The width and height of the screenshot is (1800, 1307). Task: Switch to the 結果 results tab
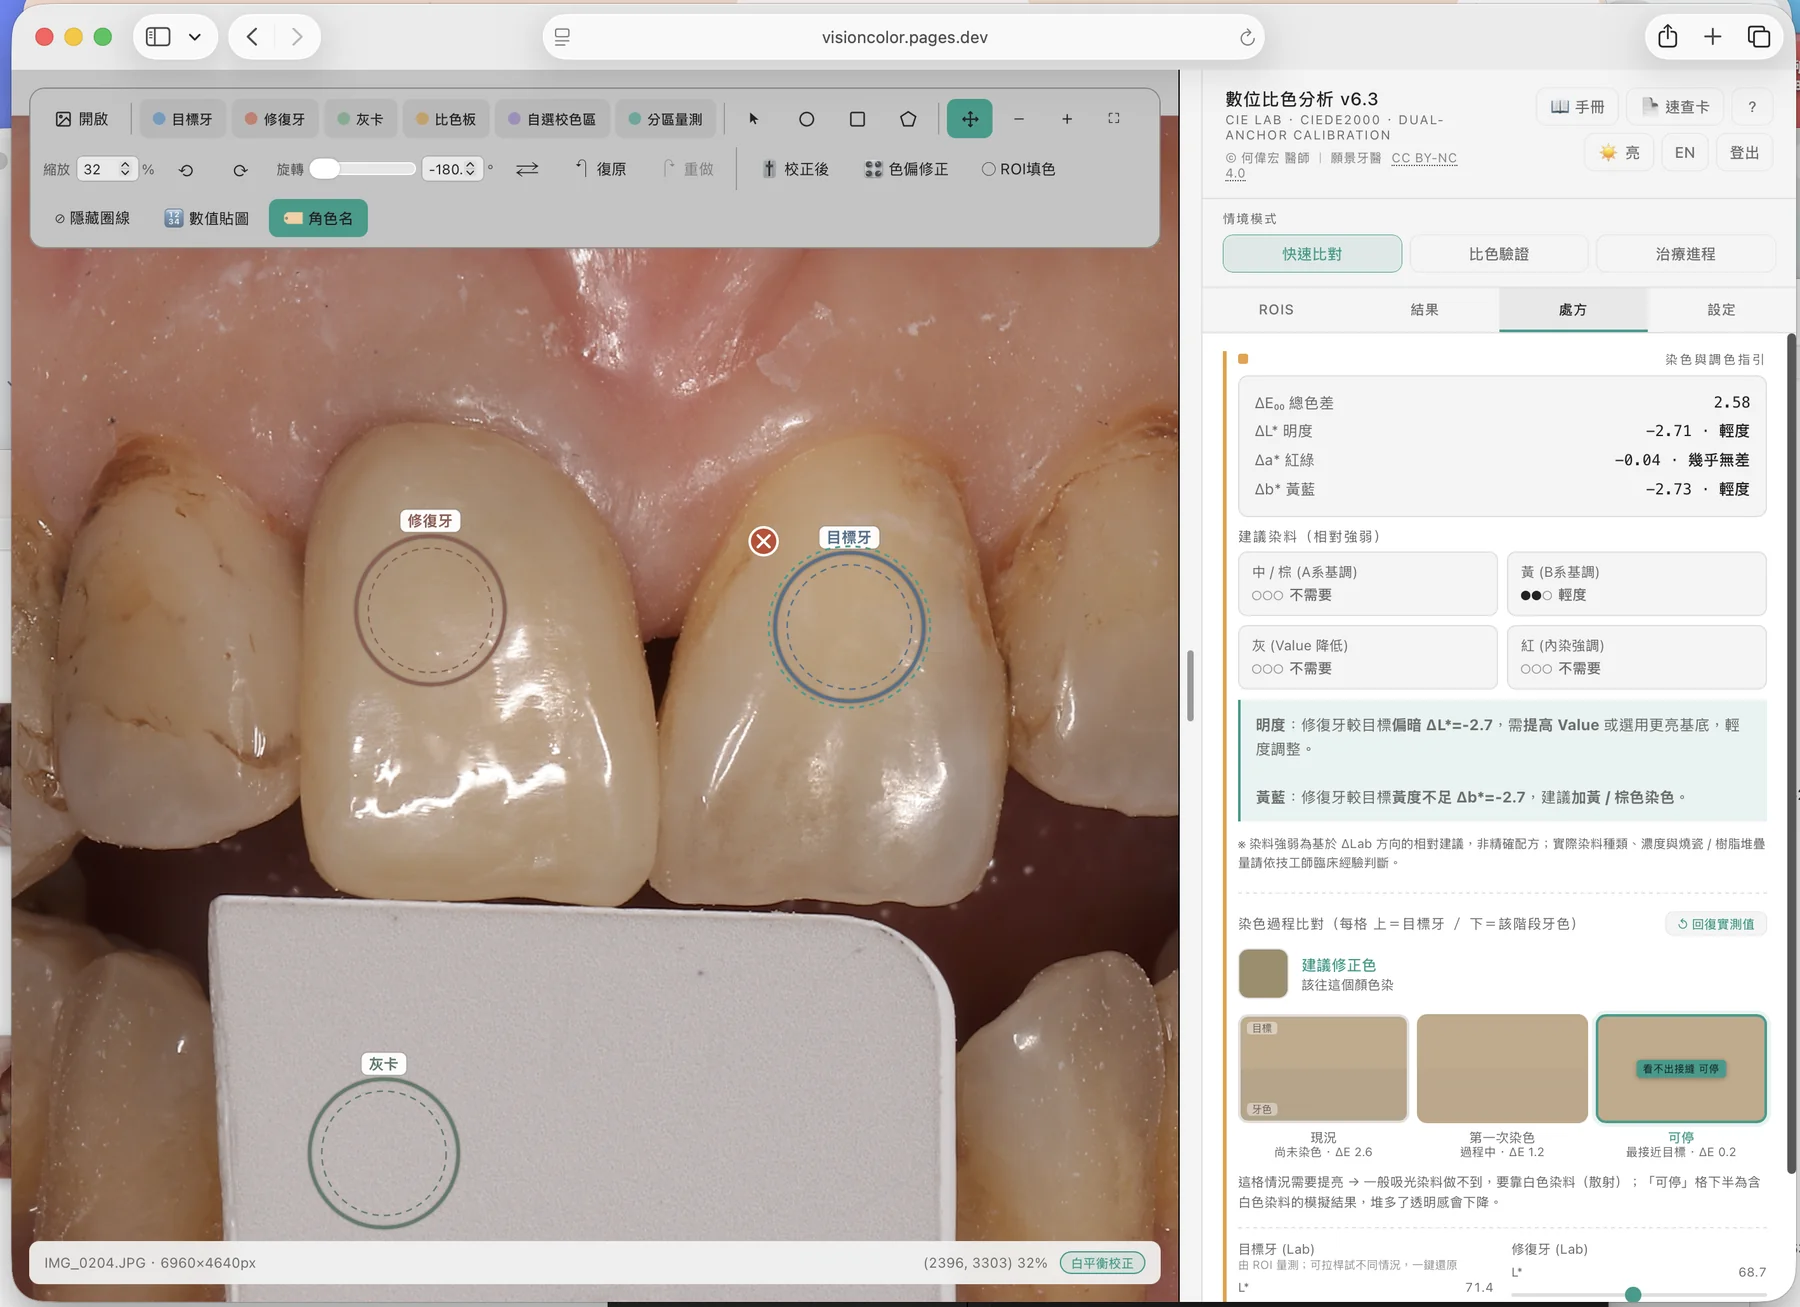tap(1424, 310)
